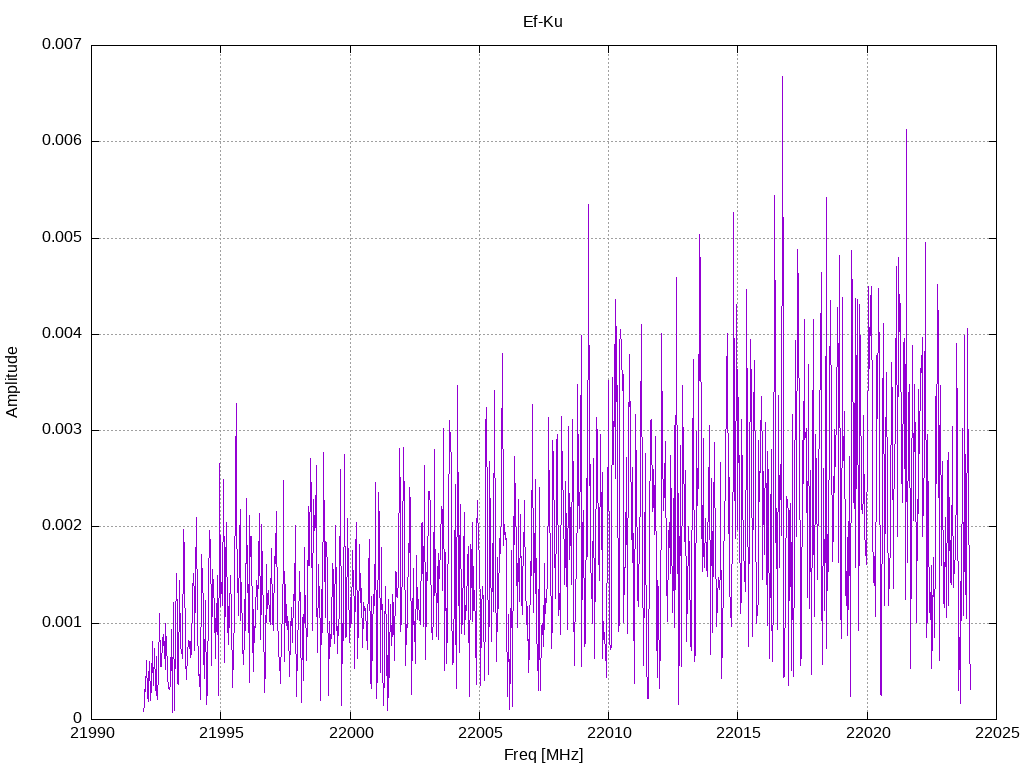
Task: Click the 21990 x-axis tick label
Action: click(92, 733)
